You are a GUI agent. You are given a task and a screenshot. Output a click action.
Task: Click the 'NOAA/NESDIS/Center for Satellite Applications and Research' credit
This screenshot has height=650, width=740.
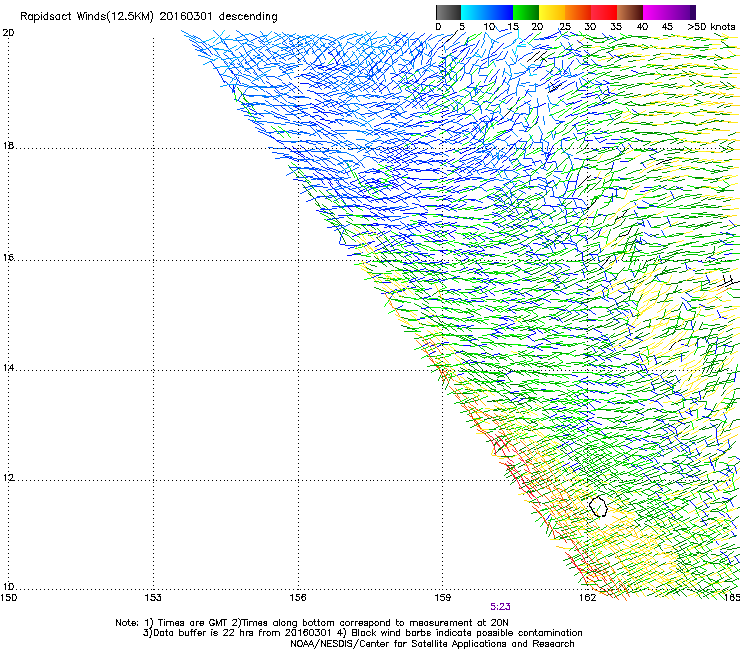[432, 644]
